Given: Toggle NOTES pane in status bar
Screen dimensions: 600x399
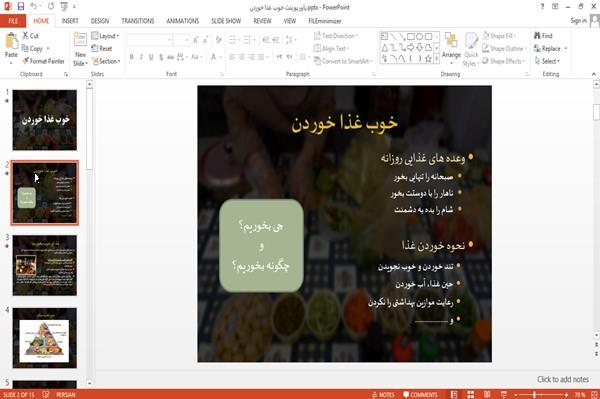Looking at the screenshot, I should coord(383,395).
